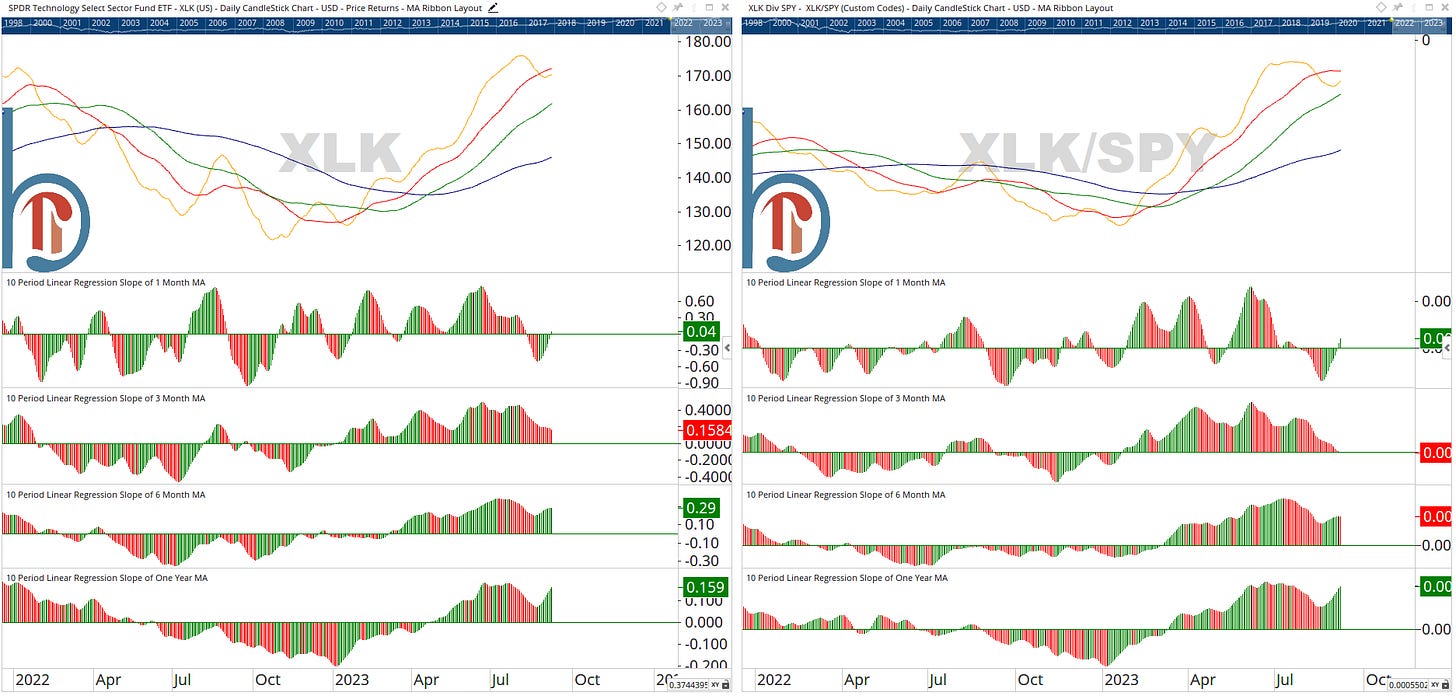The image size is (1456, 697).
Task: Click the diamond link icon on XLK/SPY chart
Action: pos(1381,7)
